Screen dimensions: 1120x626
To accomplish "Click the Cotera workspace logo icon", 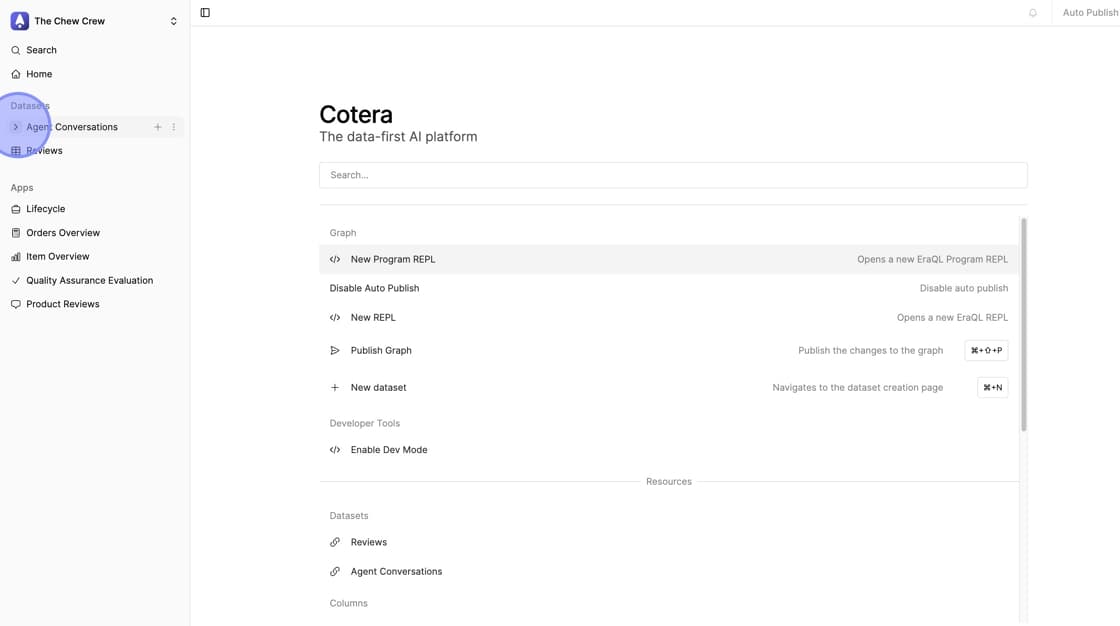I will [x=20, y=21].
